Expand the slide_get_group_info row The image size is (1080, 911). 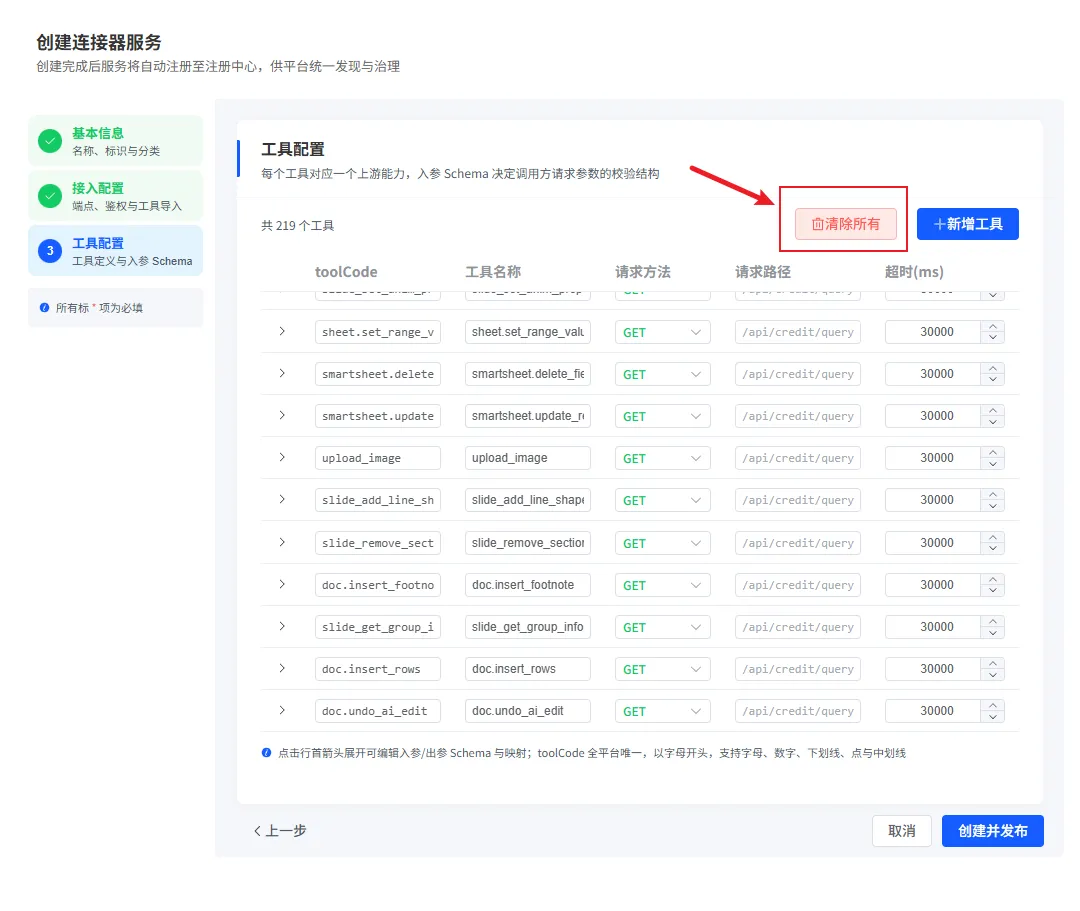282,626
